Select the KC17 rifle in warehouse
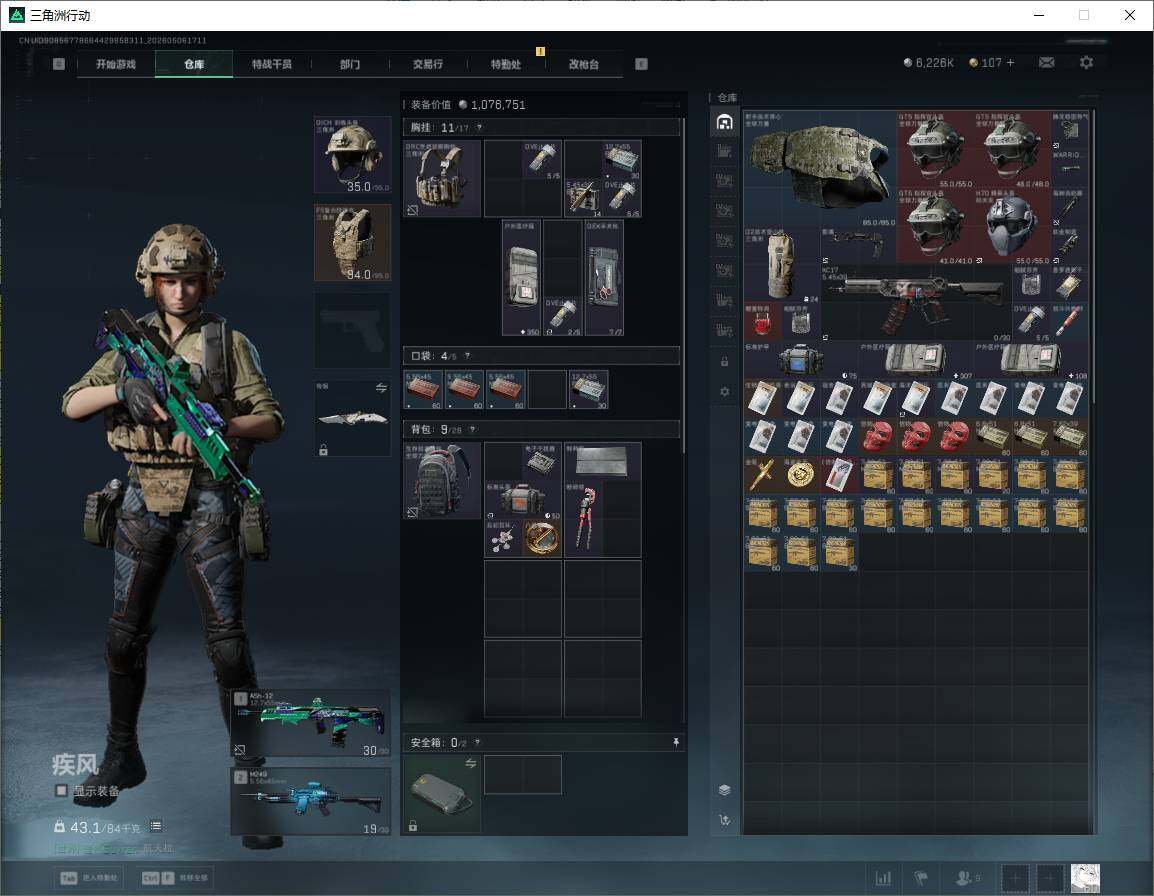This screenshot has width=1154, height=896. click(x=916, y=303)
